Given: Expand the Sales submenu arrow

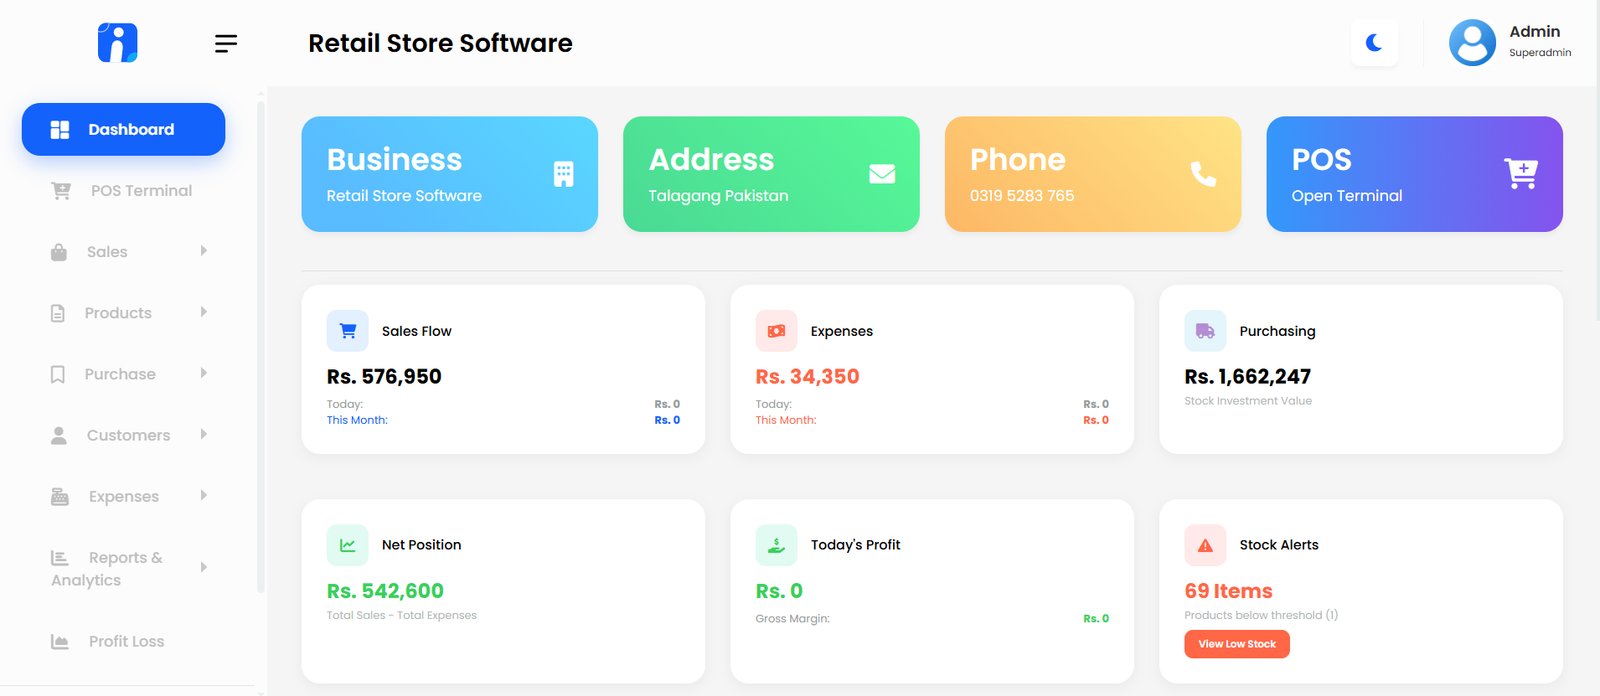Looking at the screenshot, I should point(203,251).
